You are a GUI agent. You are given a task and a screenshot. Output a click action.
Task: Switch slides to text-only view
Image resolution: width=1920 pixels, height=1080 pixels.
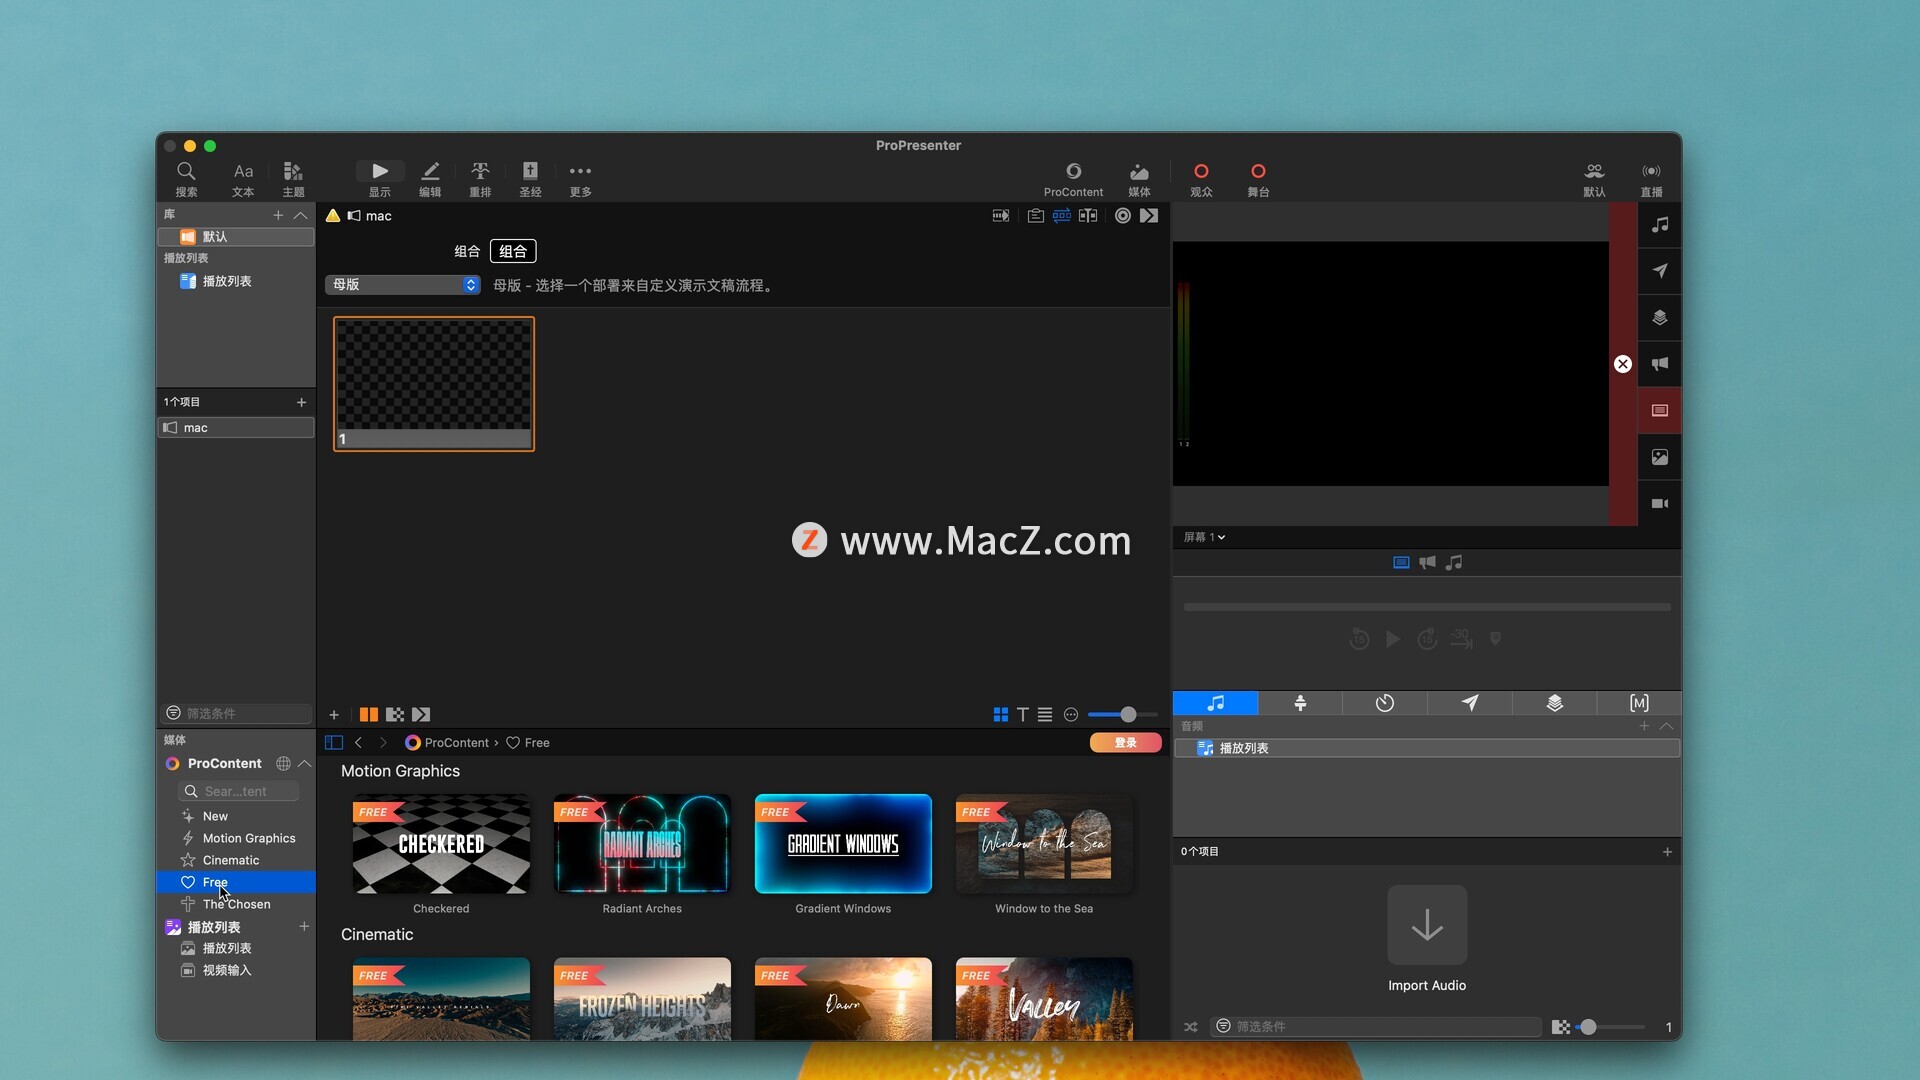pos(1022,715)
